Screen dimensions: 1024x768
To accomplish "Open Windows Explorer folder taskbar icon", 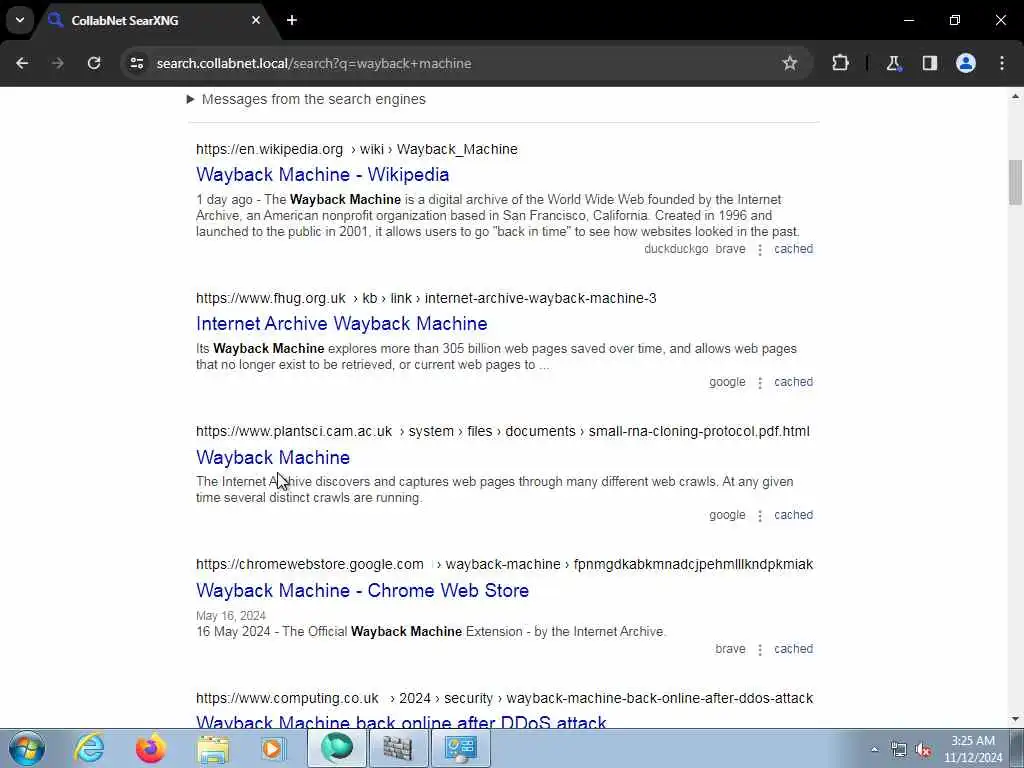I will coord(213,749).
